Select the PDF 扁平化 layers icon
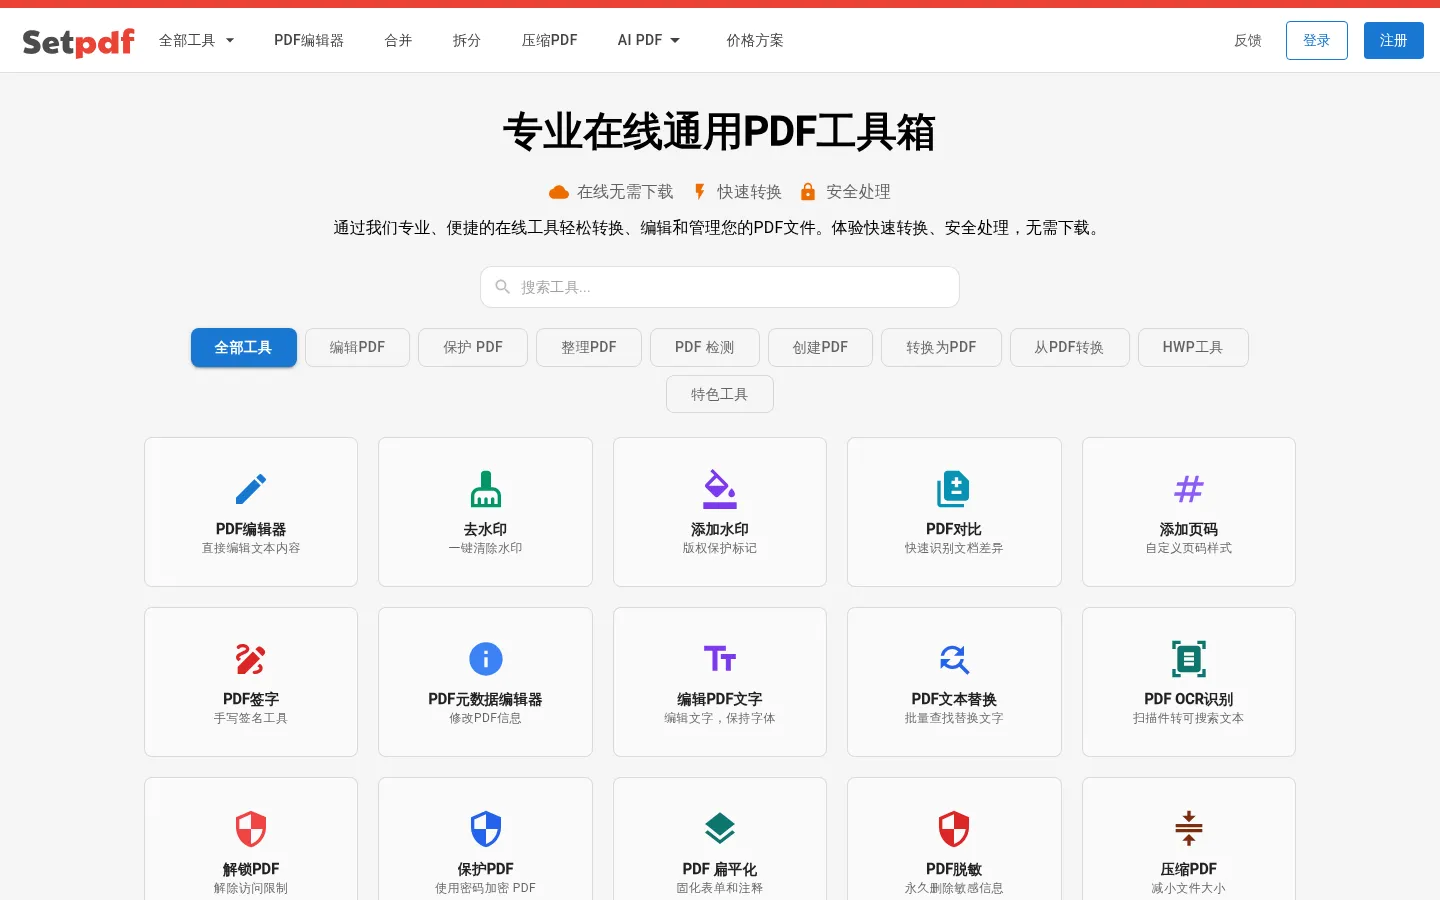1440x900 pixels. [720, 829]
